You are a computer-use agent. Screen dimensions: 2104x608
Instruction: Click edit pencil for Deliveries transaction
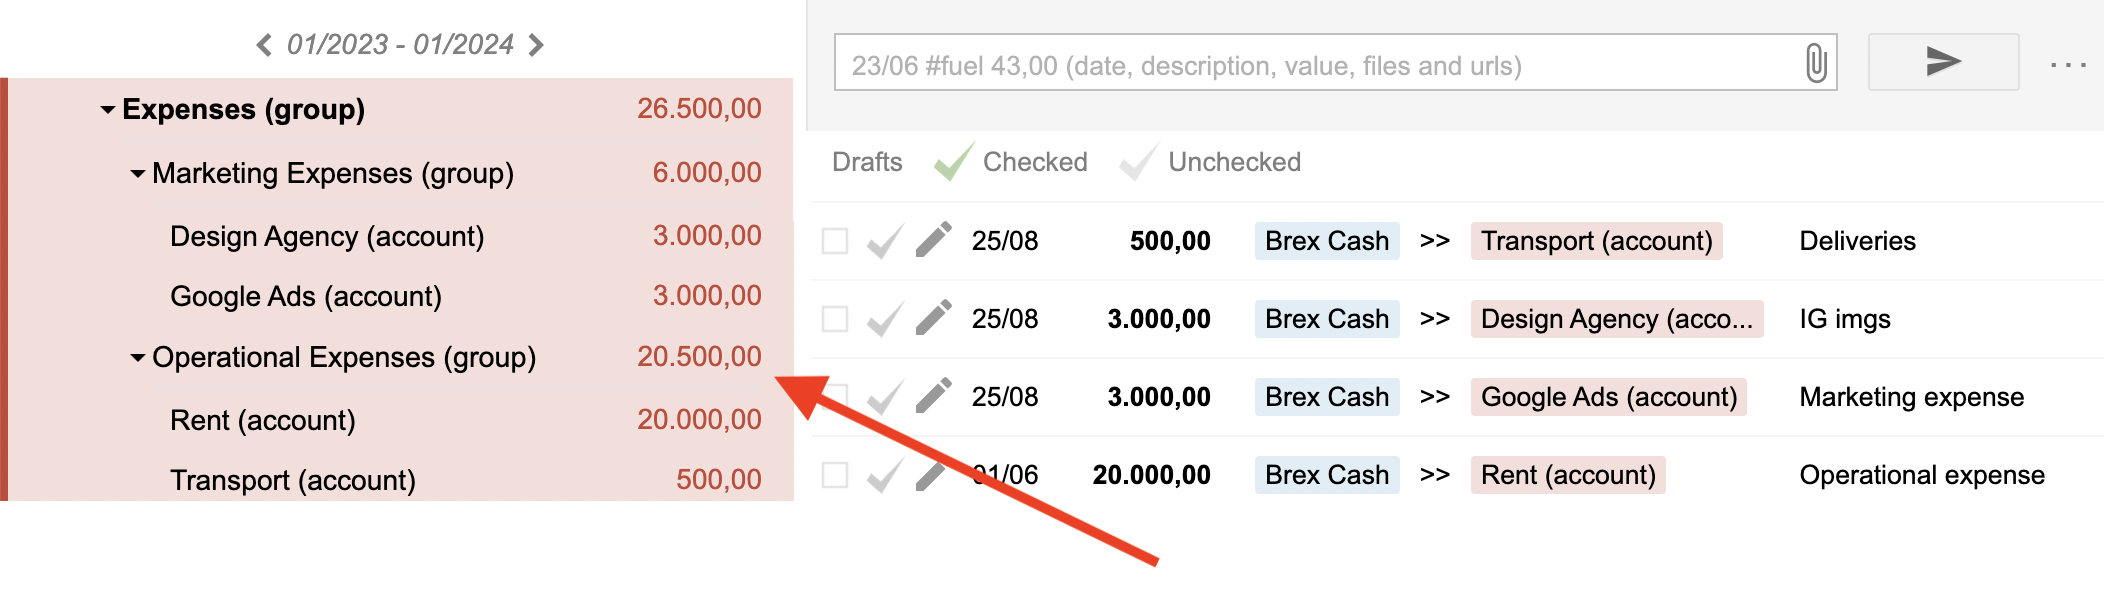pos(933,240)
